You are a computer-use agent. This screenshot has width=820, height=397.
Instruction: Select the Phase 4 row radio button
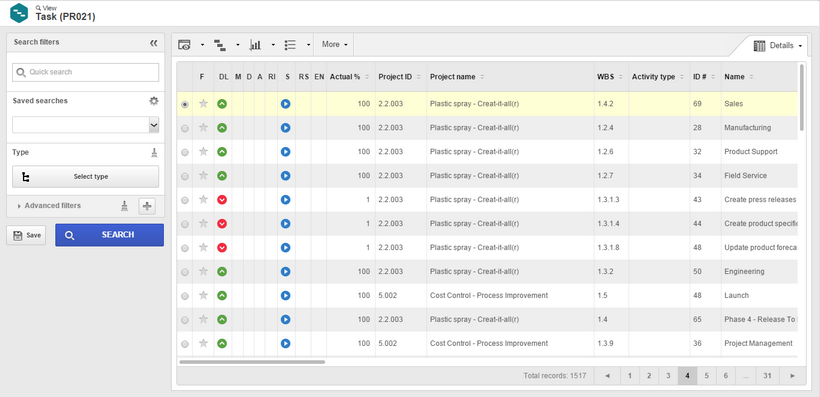tap(185, 320)
